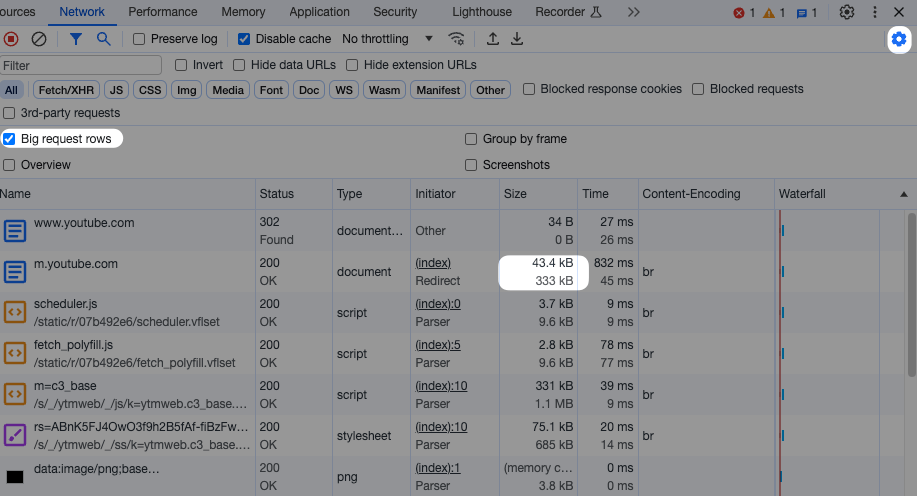Open the Lighthouse tab
917x496 pixels.
(482, 12)
